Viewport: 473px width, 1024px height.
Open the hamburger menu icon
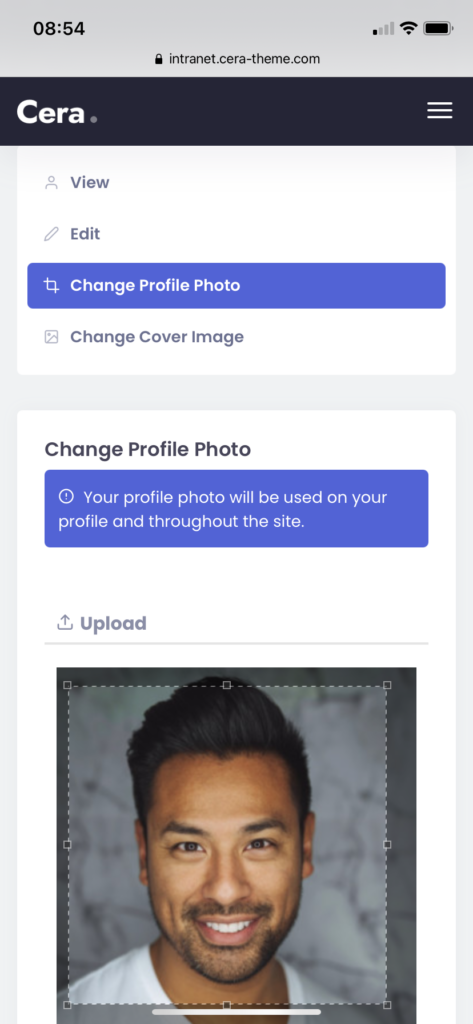(x=440, y=110)
